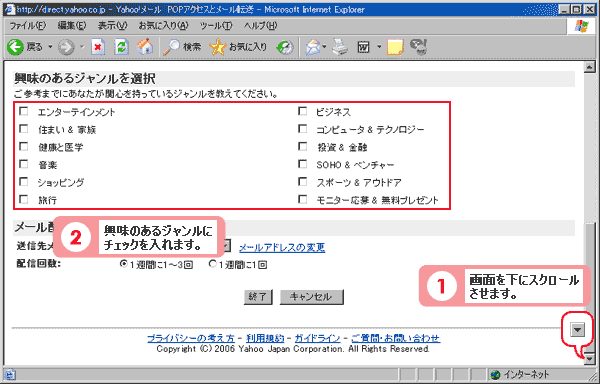
Task: Check the 健康と医学 checkbox
Action: tap(24, 146)
